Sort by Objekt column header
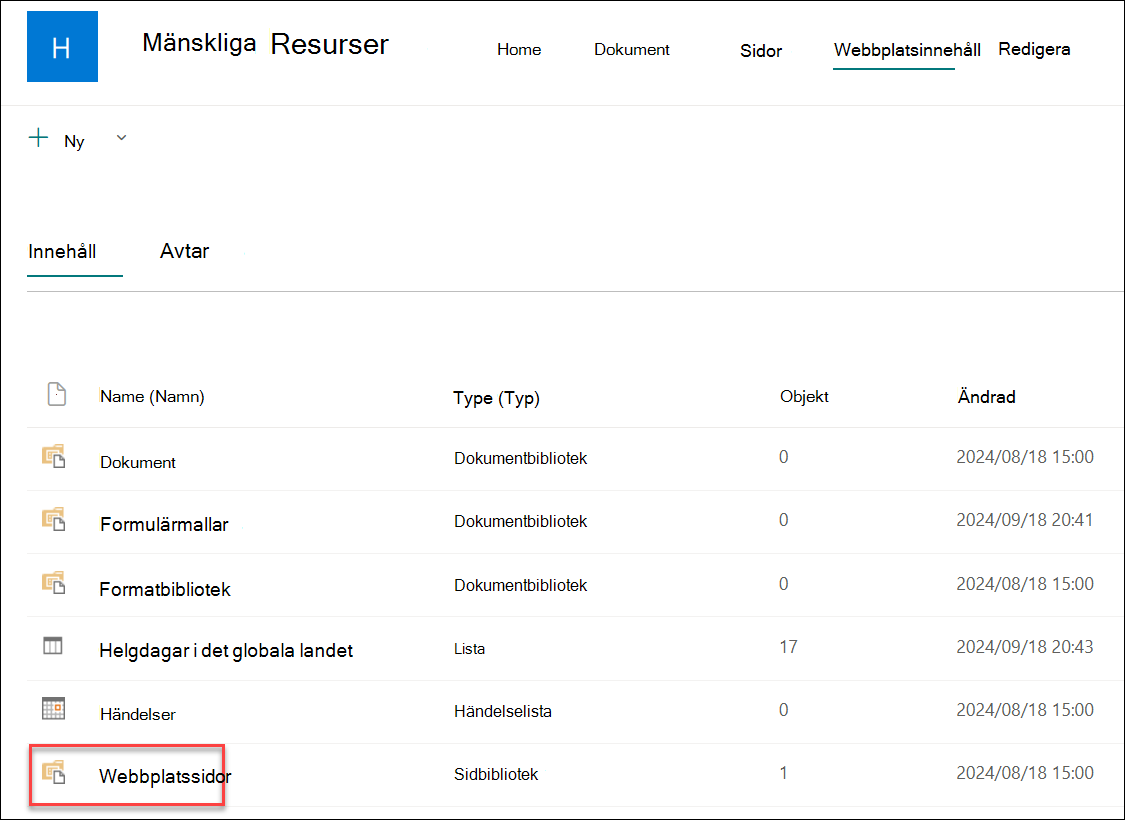Viewport: 1125px width, 820px height. [804, 397]
